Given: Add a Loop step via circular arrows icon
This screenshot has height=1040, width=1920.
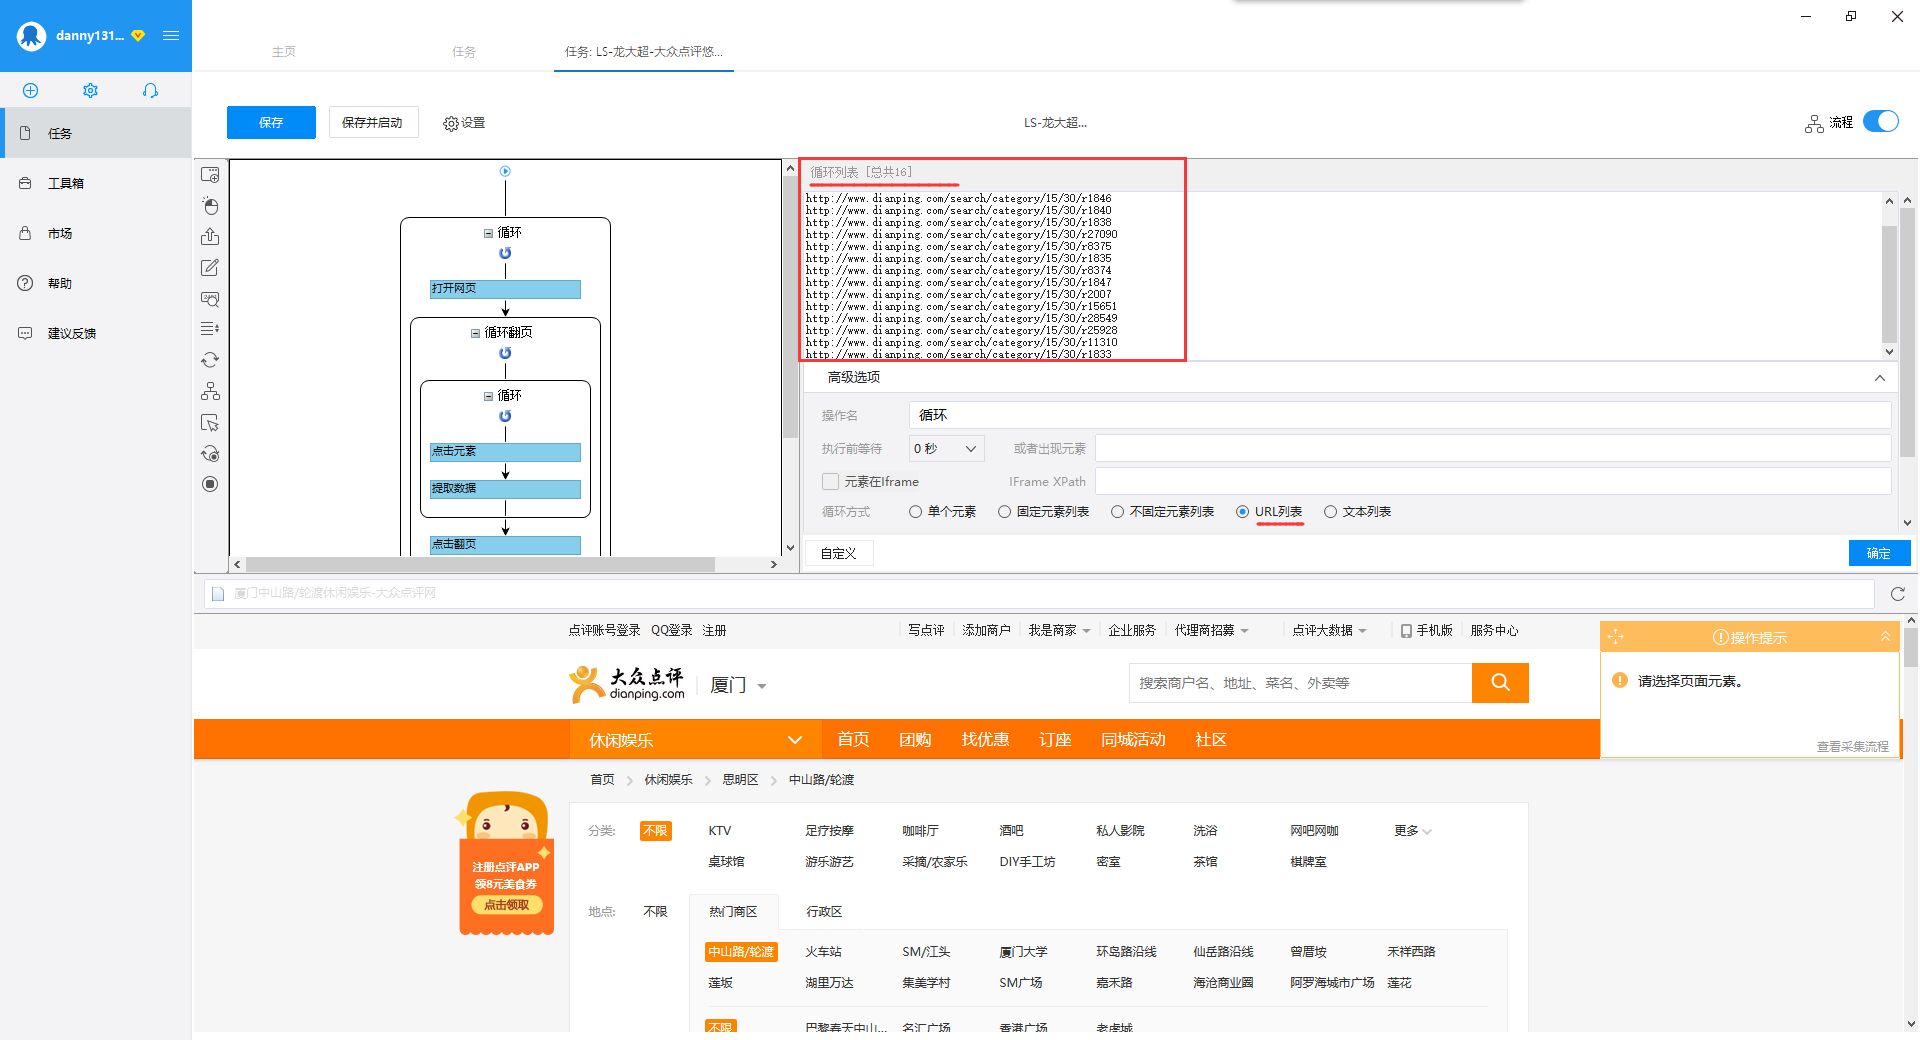Looking at the screenshot, I should click(210, 360).
